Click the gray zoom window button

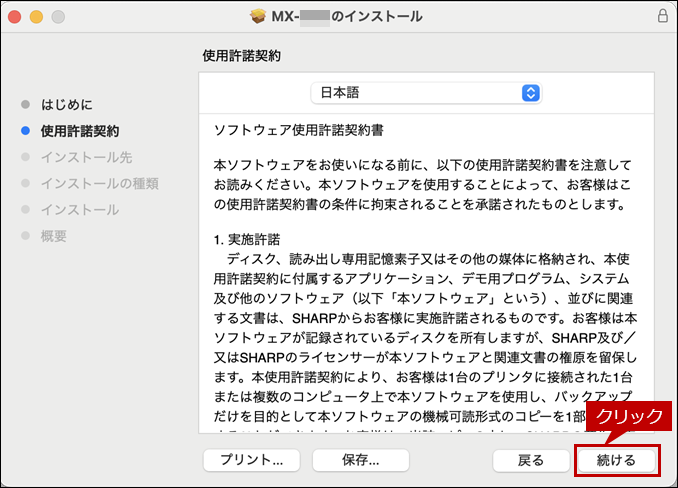click(x=57, y=17)
